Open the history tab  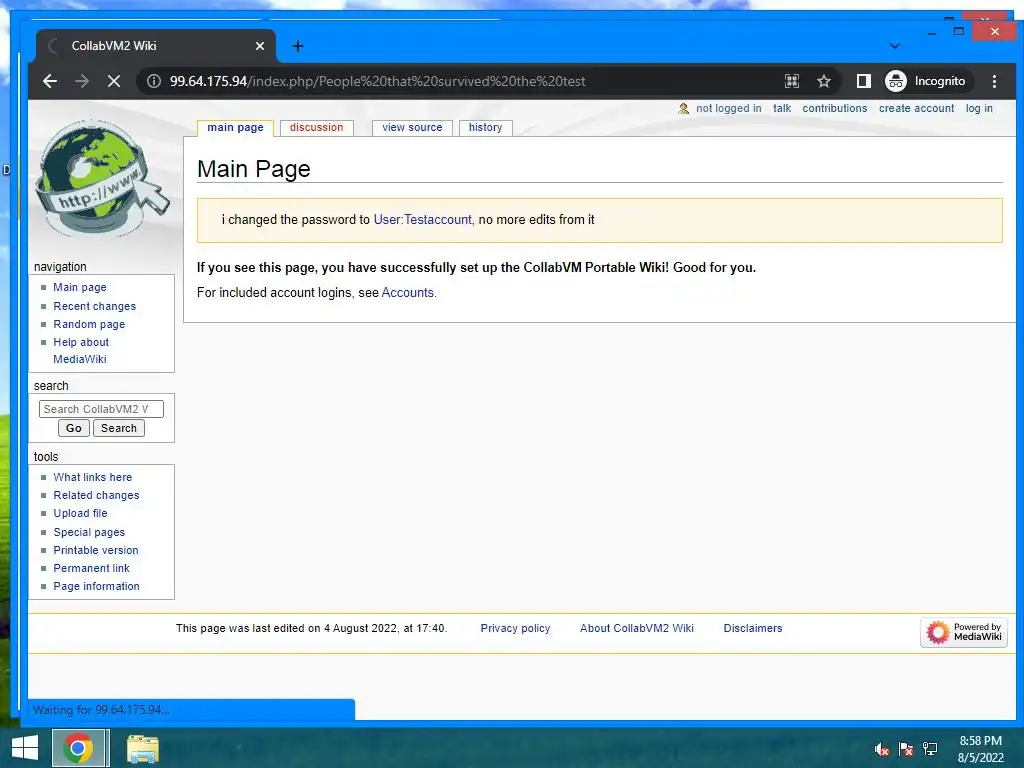click(485, 127)
